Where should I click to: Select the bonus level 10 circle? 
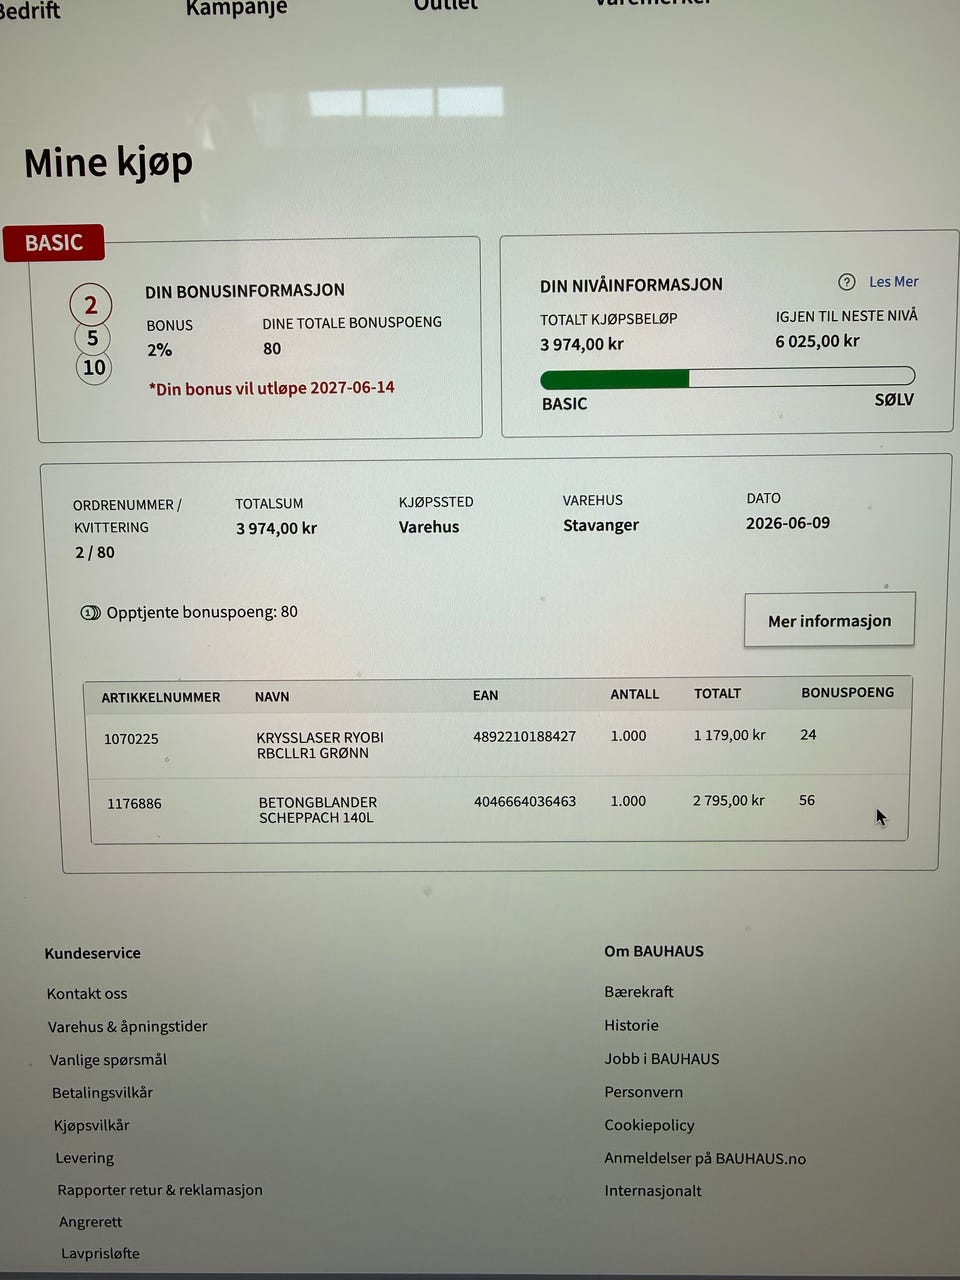94,367
